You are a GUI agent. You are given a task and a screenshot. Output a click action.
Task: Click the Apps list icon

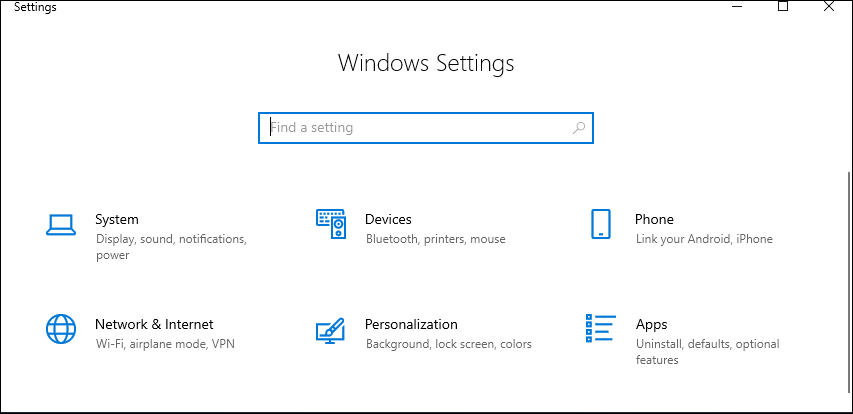[600, 328]
